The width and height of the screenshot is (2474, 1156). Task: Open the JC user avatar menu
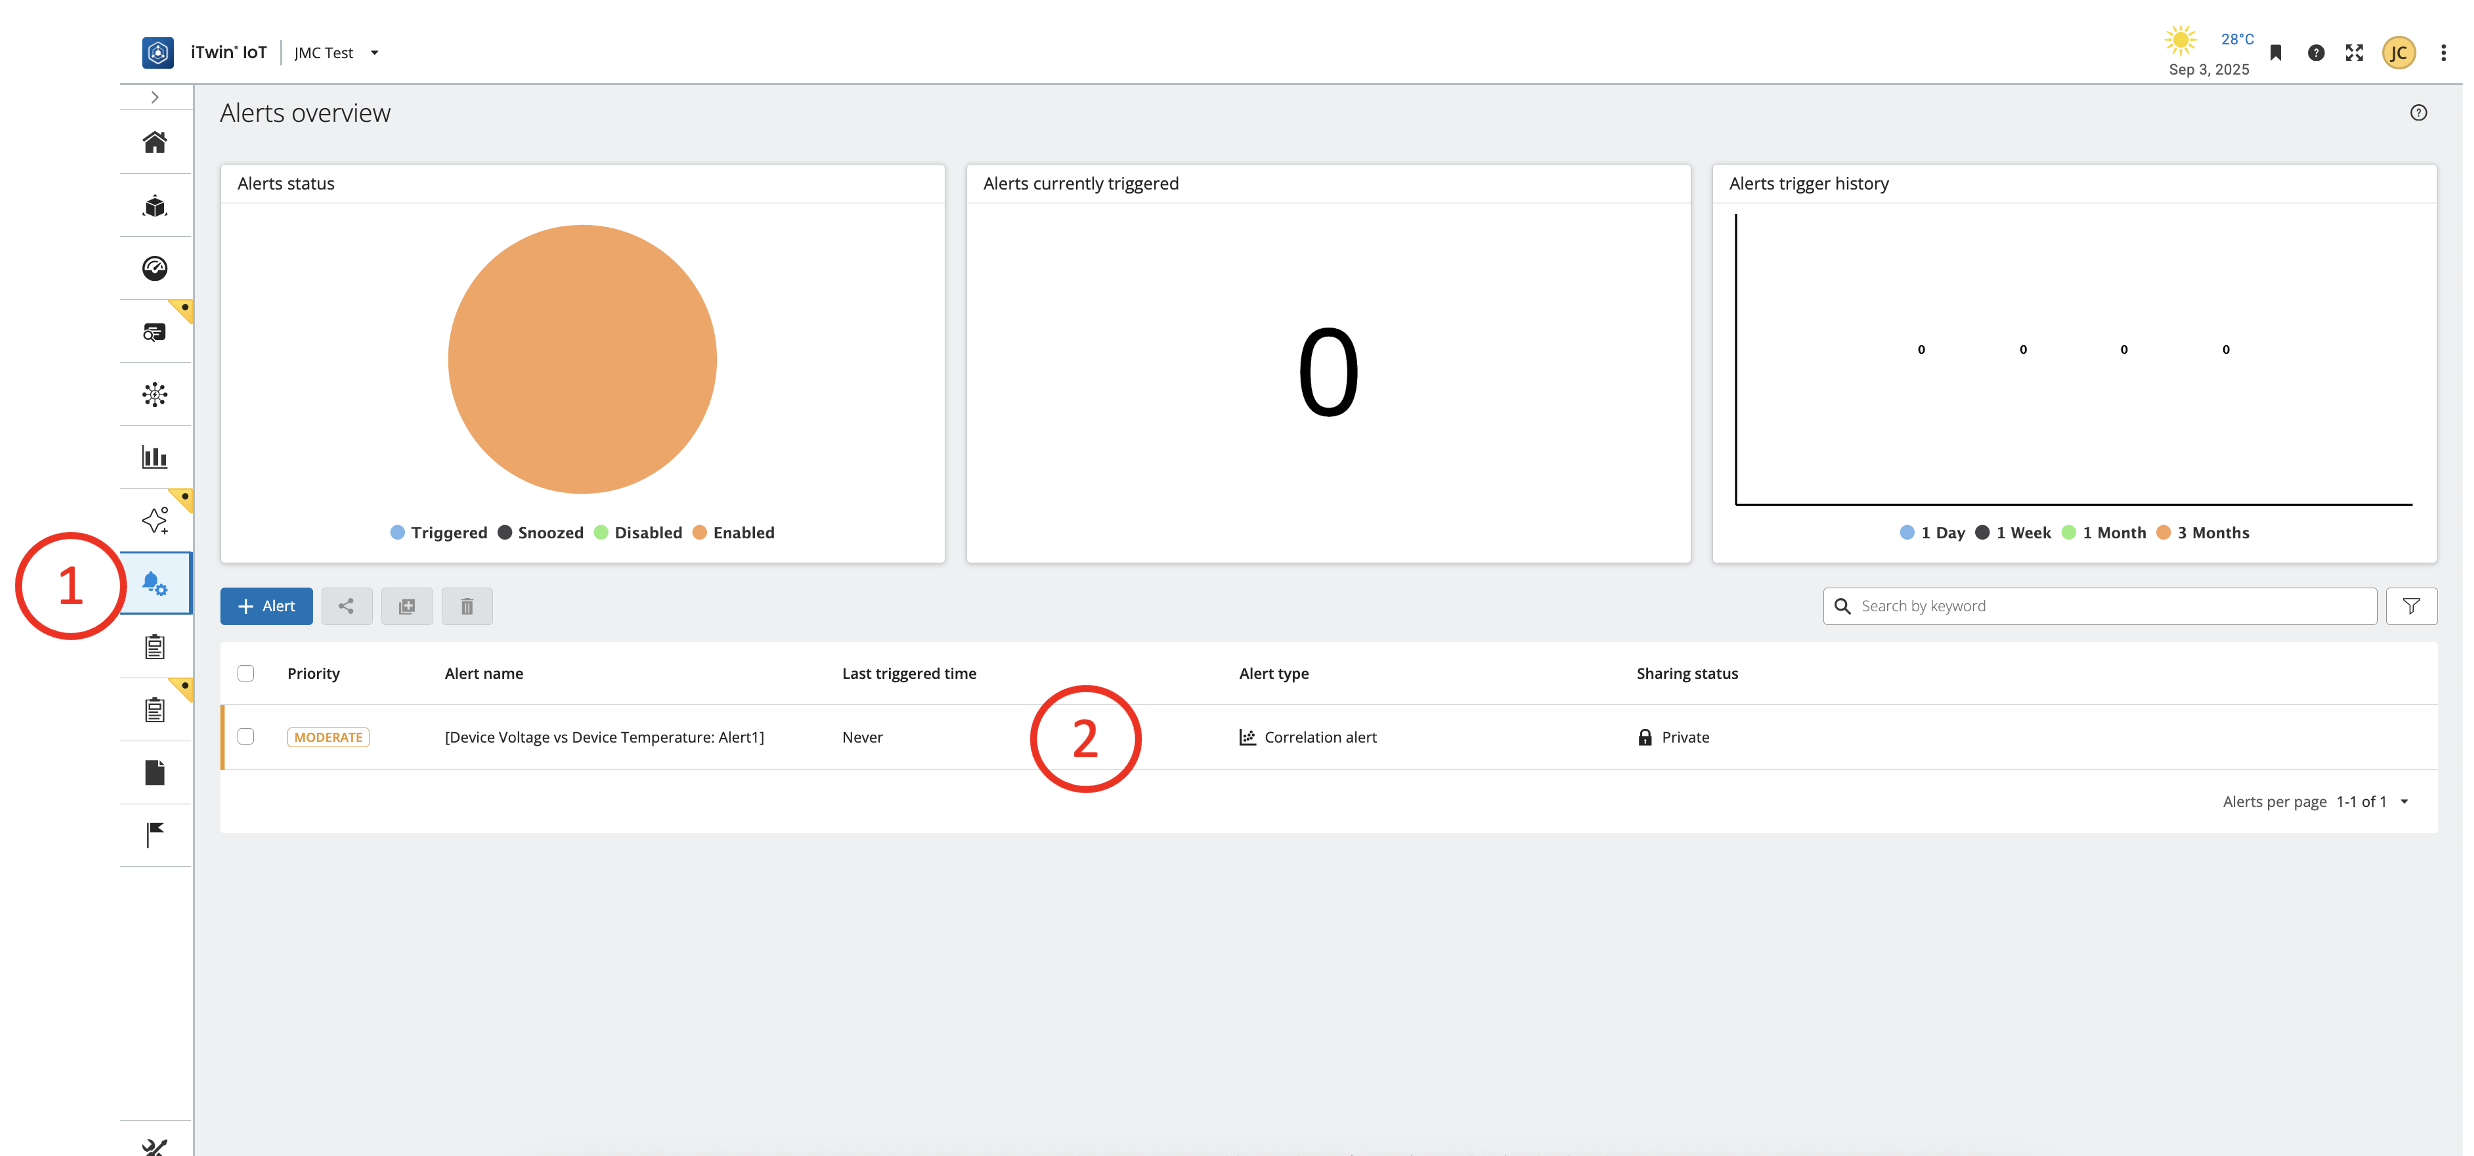coord(2398,53)
